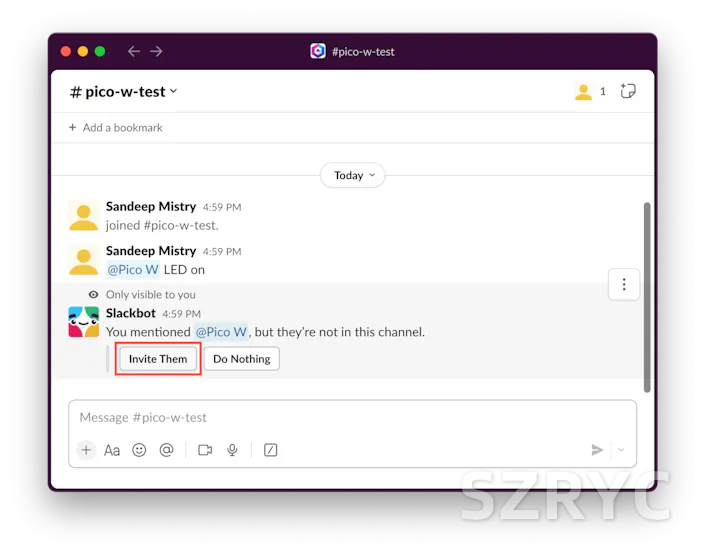Open the three-dot more actions menu
Screen dimensions: 705x555
(x=624, y=284)
